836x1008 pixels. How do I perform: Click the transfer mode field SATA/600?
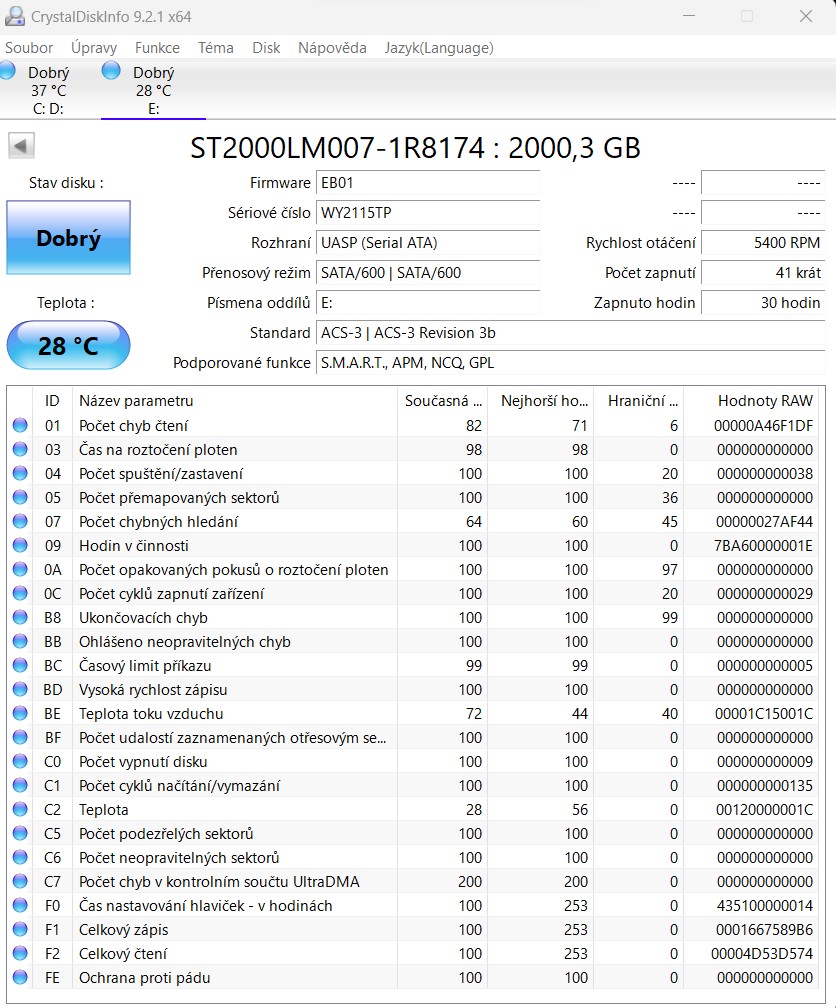(428, 273)
